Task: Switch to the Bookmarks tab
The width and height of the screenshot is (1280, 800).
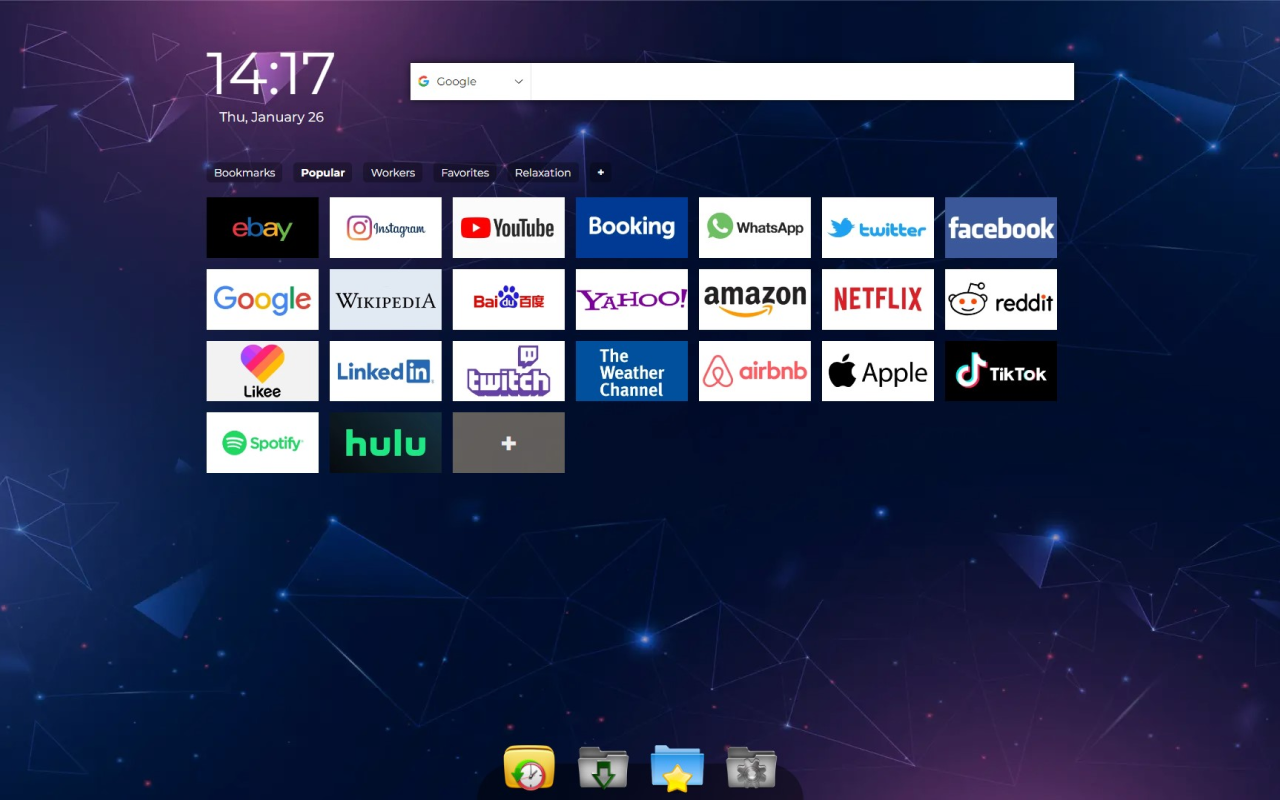Action: coord(244,173)
